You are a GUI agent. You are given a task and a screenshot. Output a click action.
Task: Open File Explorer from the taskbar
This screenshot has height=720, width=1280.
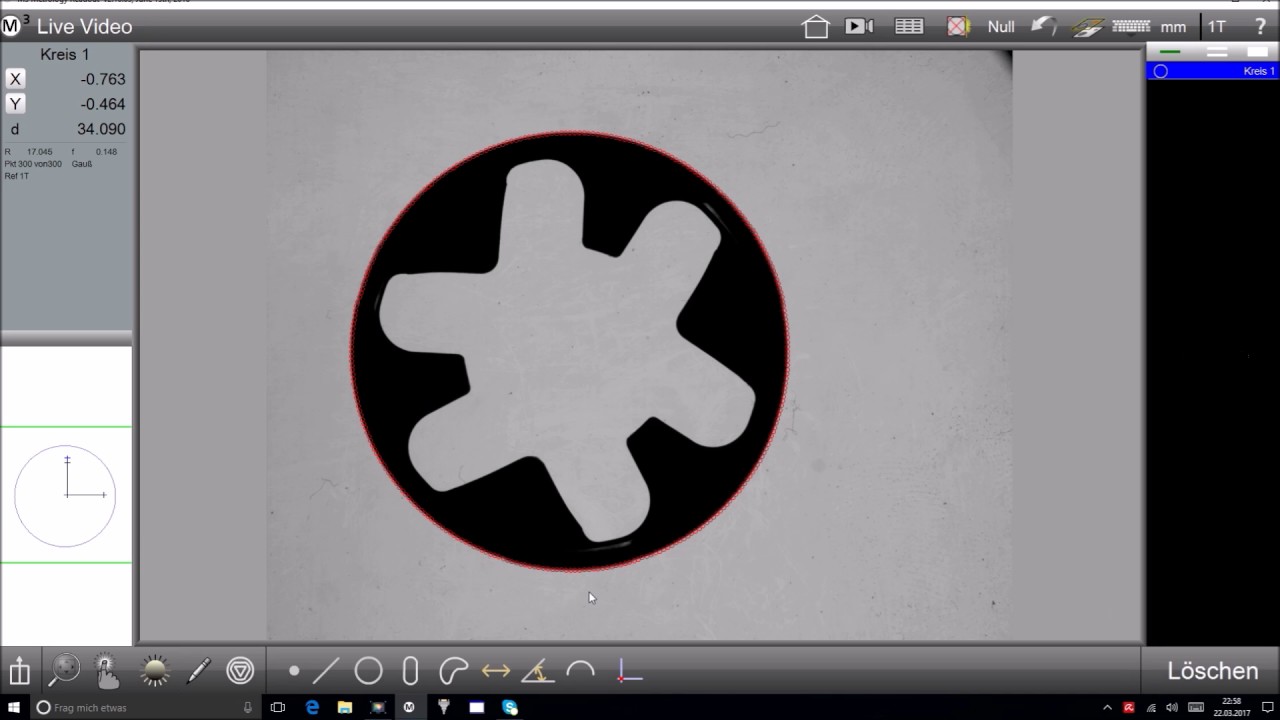click(345, 707)
